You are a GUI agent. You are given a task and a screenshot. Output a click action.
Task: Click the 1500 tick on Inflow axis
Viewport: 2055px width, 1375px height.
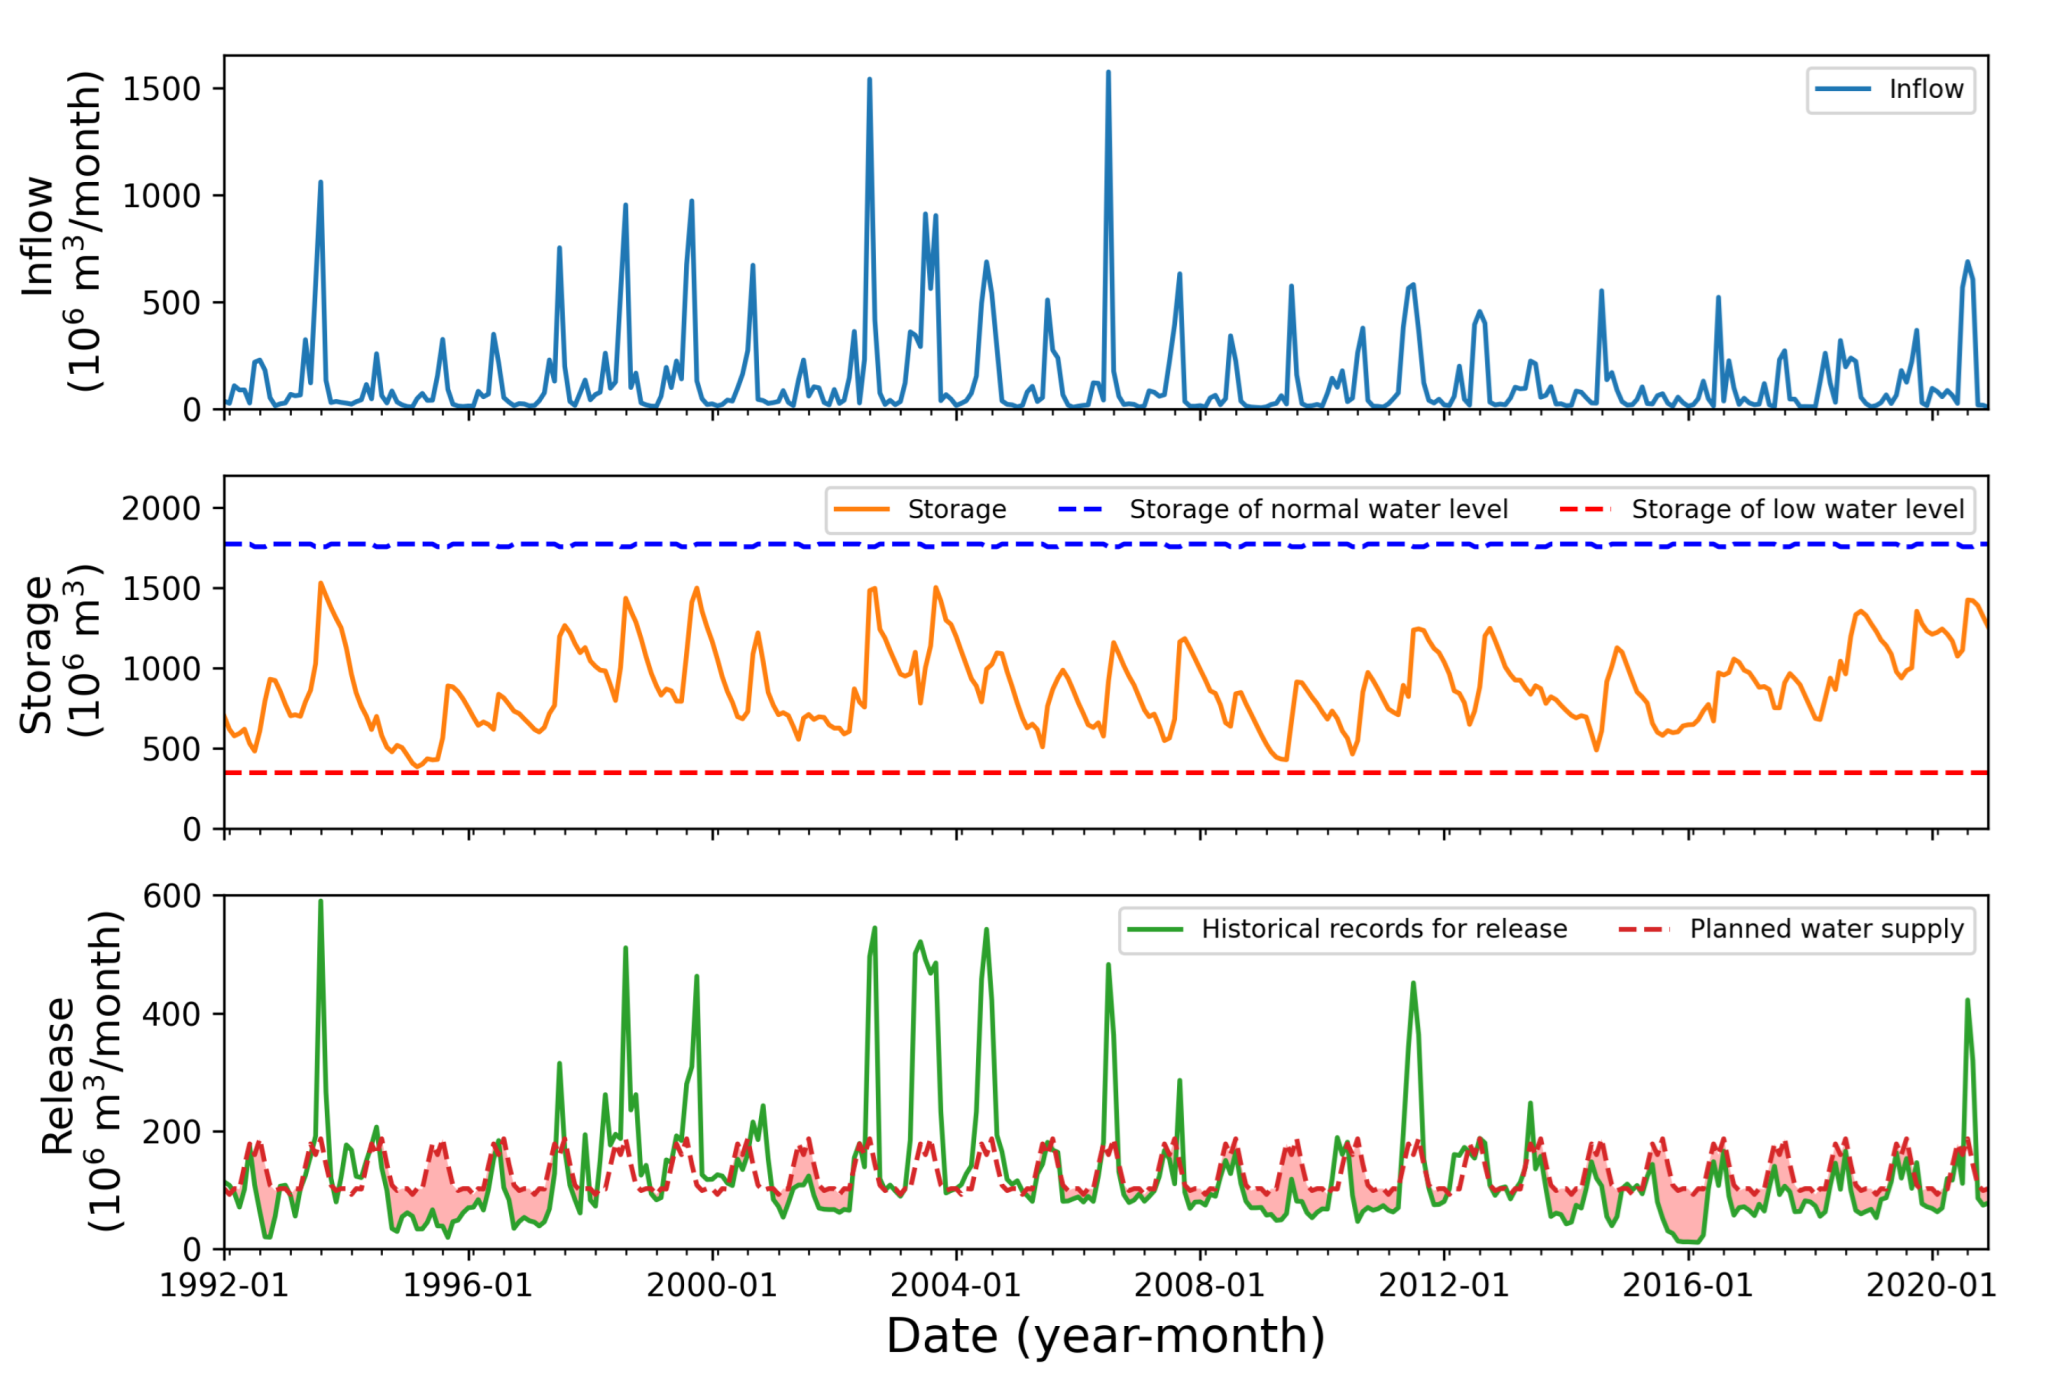(x=162, y=89)
